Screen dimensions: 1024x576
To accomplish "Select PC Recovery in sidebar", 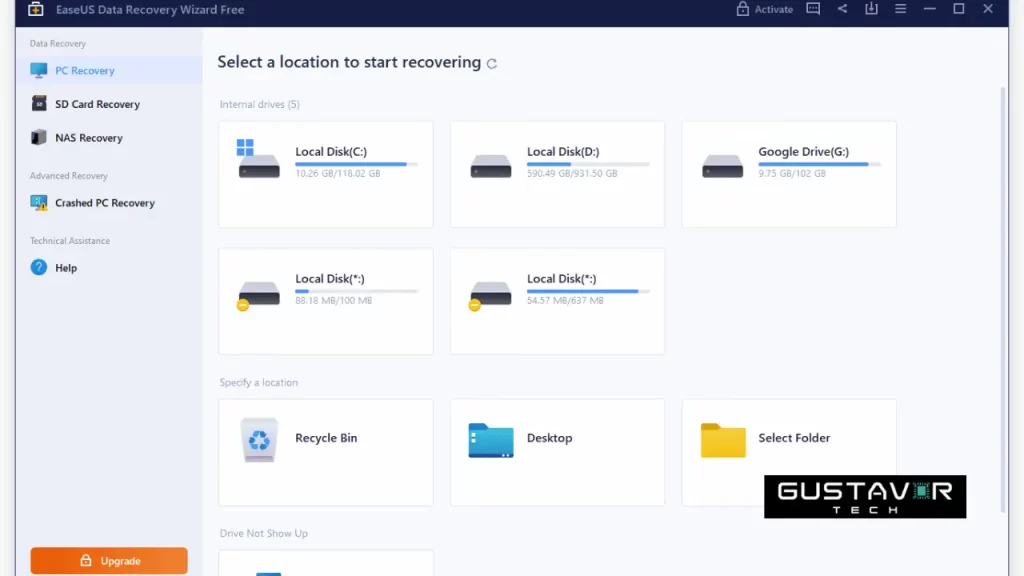I will tap(109, 71).
